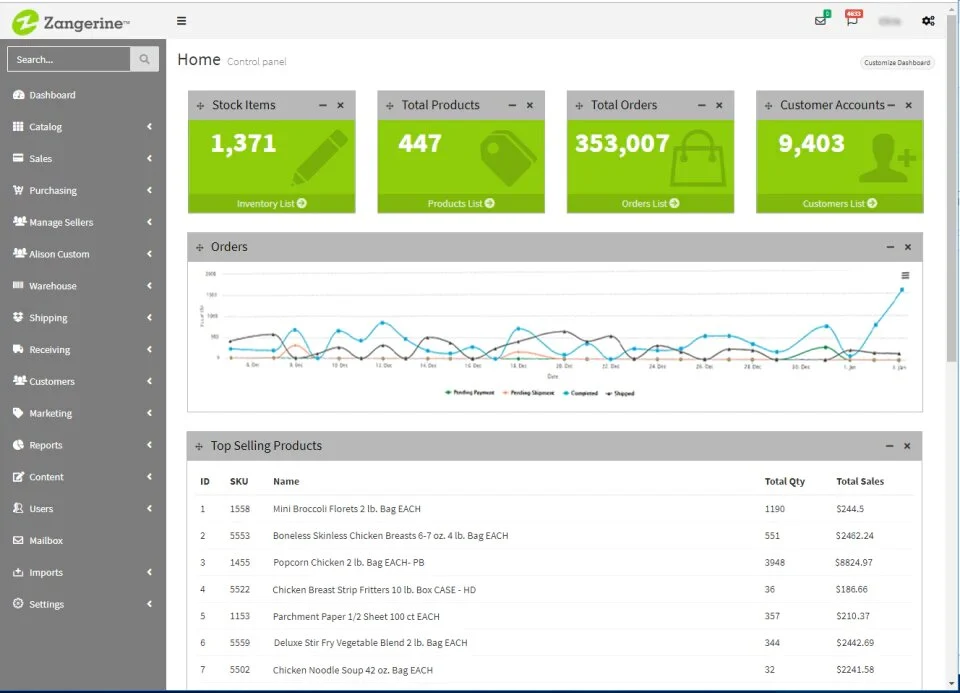The height and width of the screenshot is (693, 960).
Task: Open Mailbox from the sidebar
Action: click(x=83, y=541)
